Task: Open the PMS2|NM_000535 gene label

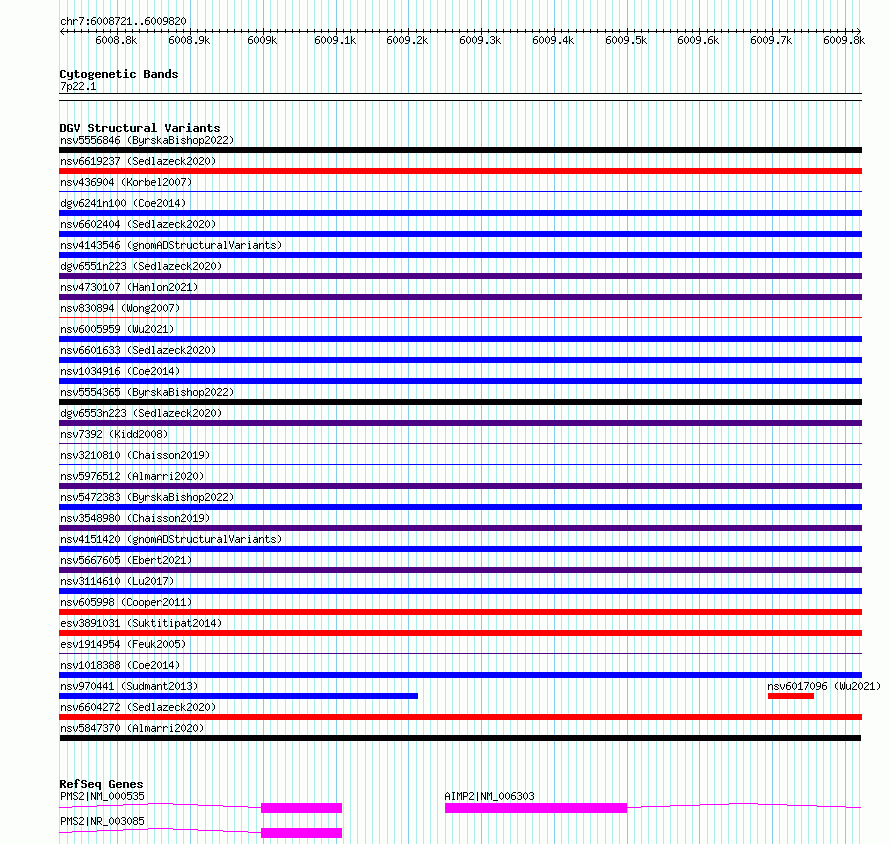Action: tap(102, 796)
